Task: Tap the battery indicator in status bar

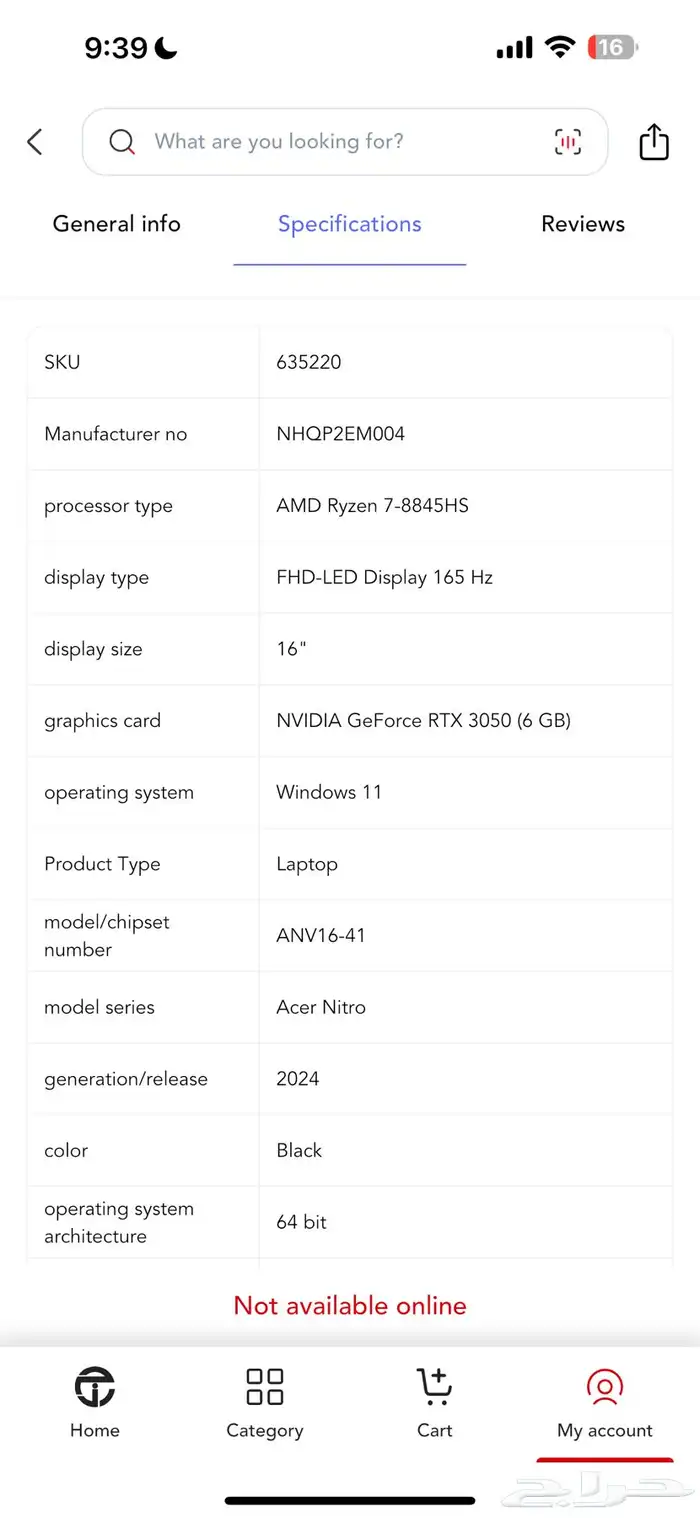Action: (613, 47)
